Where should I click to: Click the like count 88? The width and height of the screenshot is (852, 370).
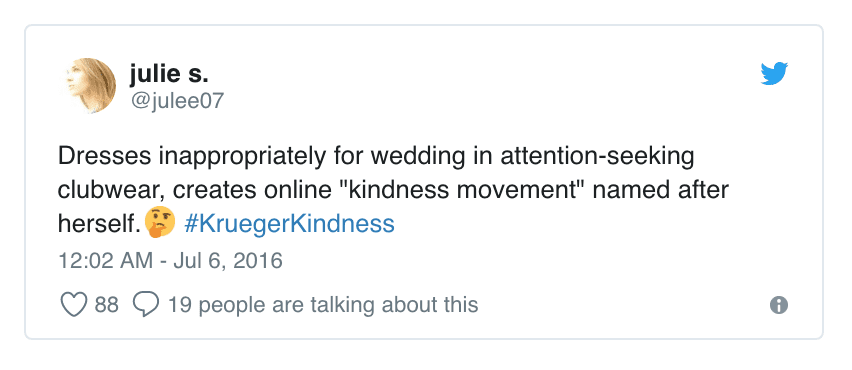coord(106,305)
